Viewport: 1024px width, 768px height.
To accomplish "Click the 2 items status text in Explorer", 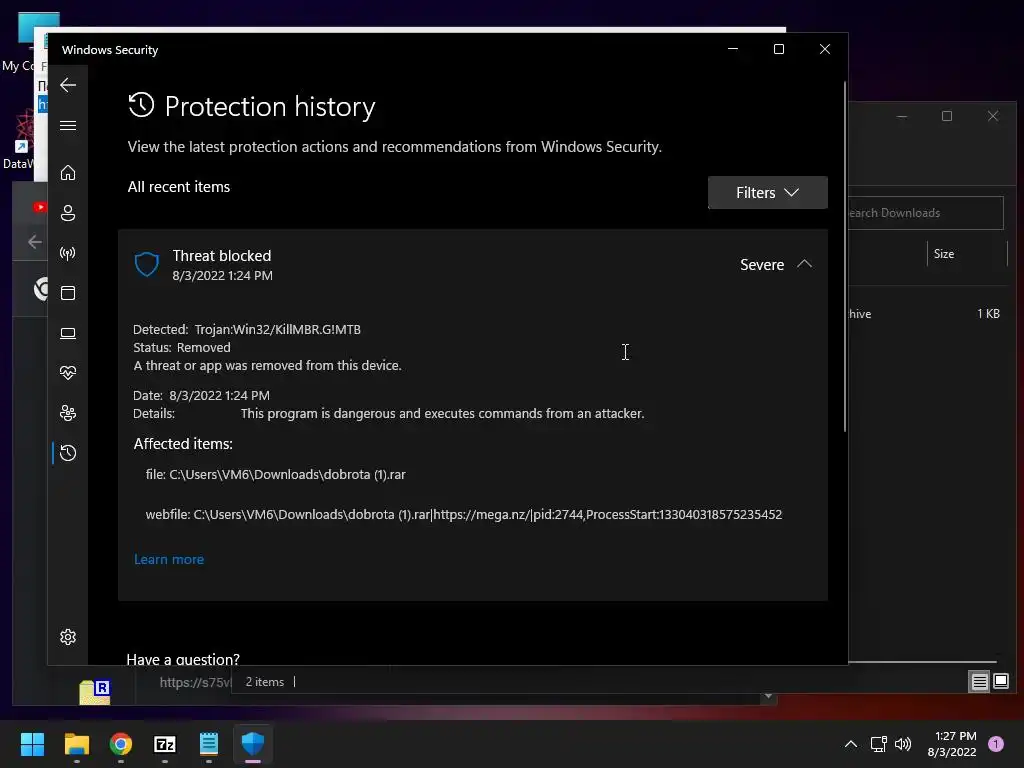I will (264, 682).
